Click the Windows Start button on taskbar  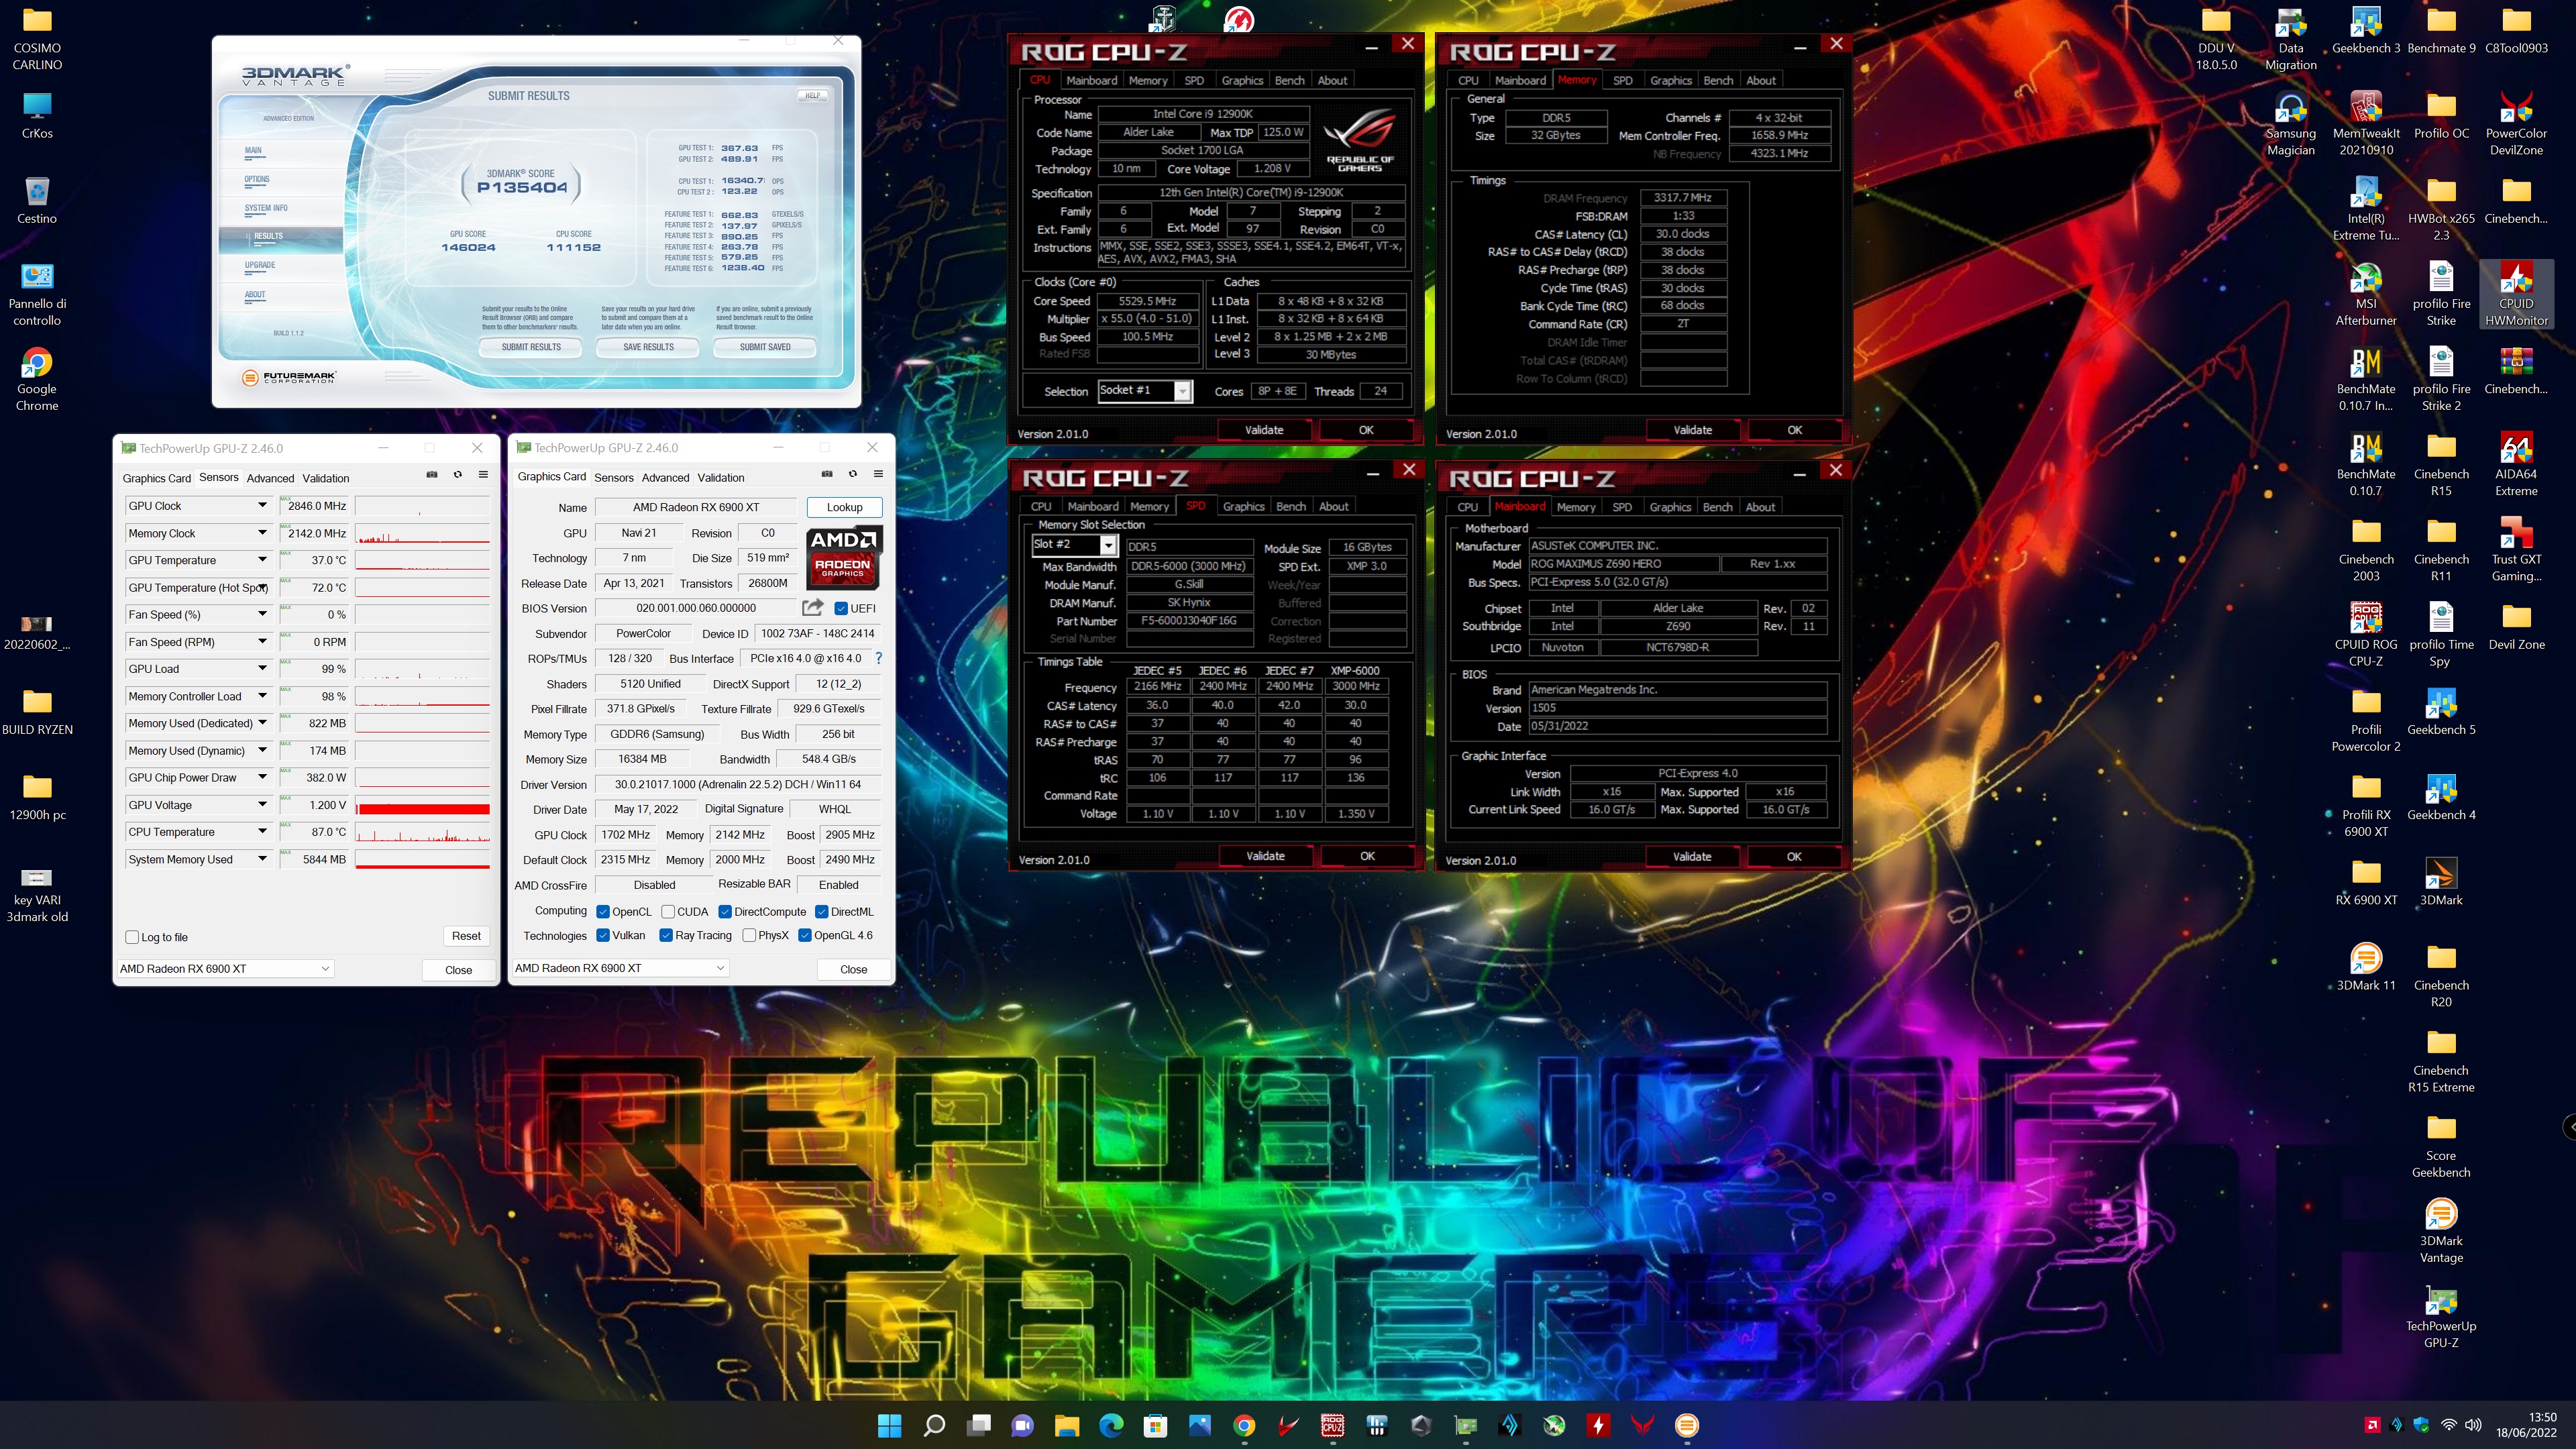point(889,1425)
